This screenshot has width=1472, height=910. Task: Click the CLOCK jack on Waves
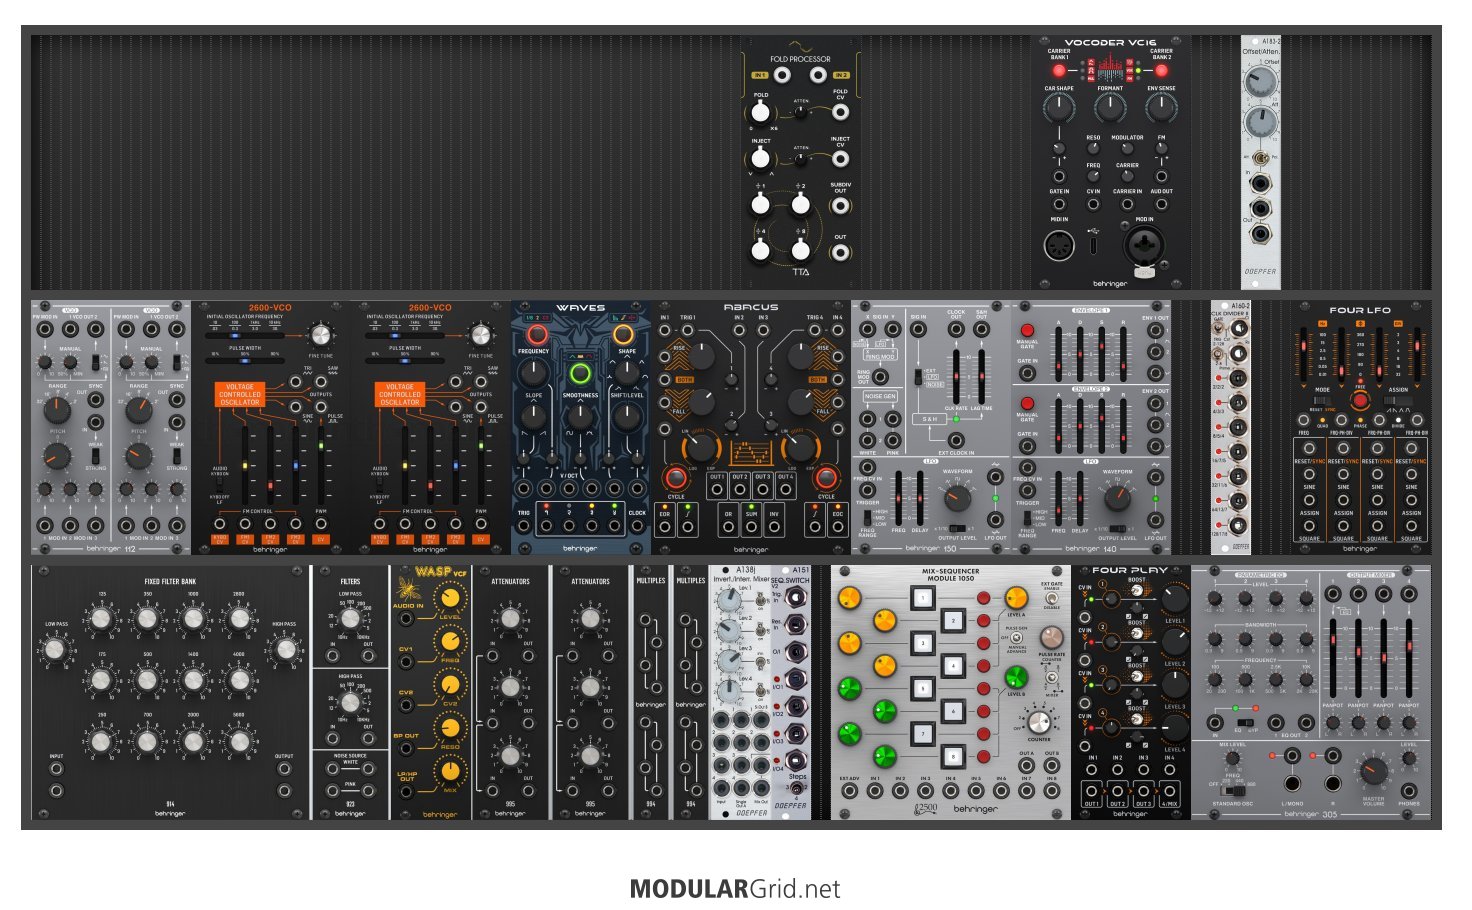coord(636,527)
